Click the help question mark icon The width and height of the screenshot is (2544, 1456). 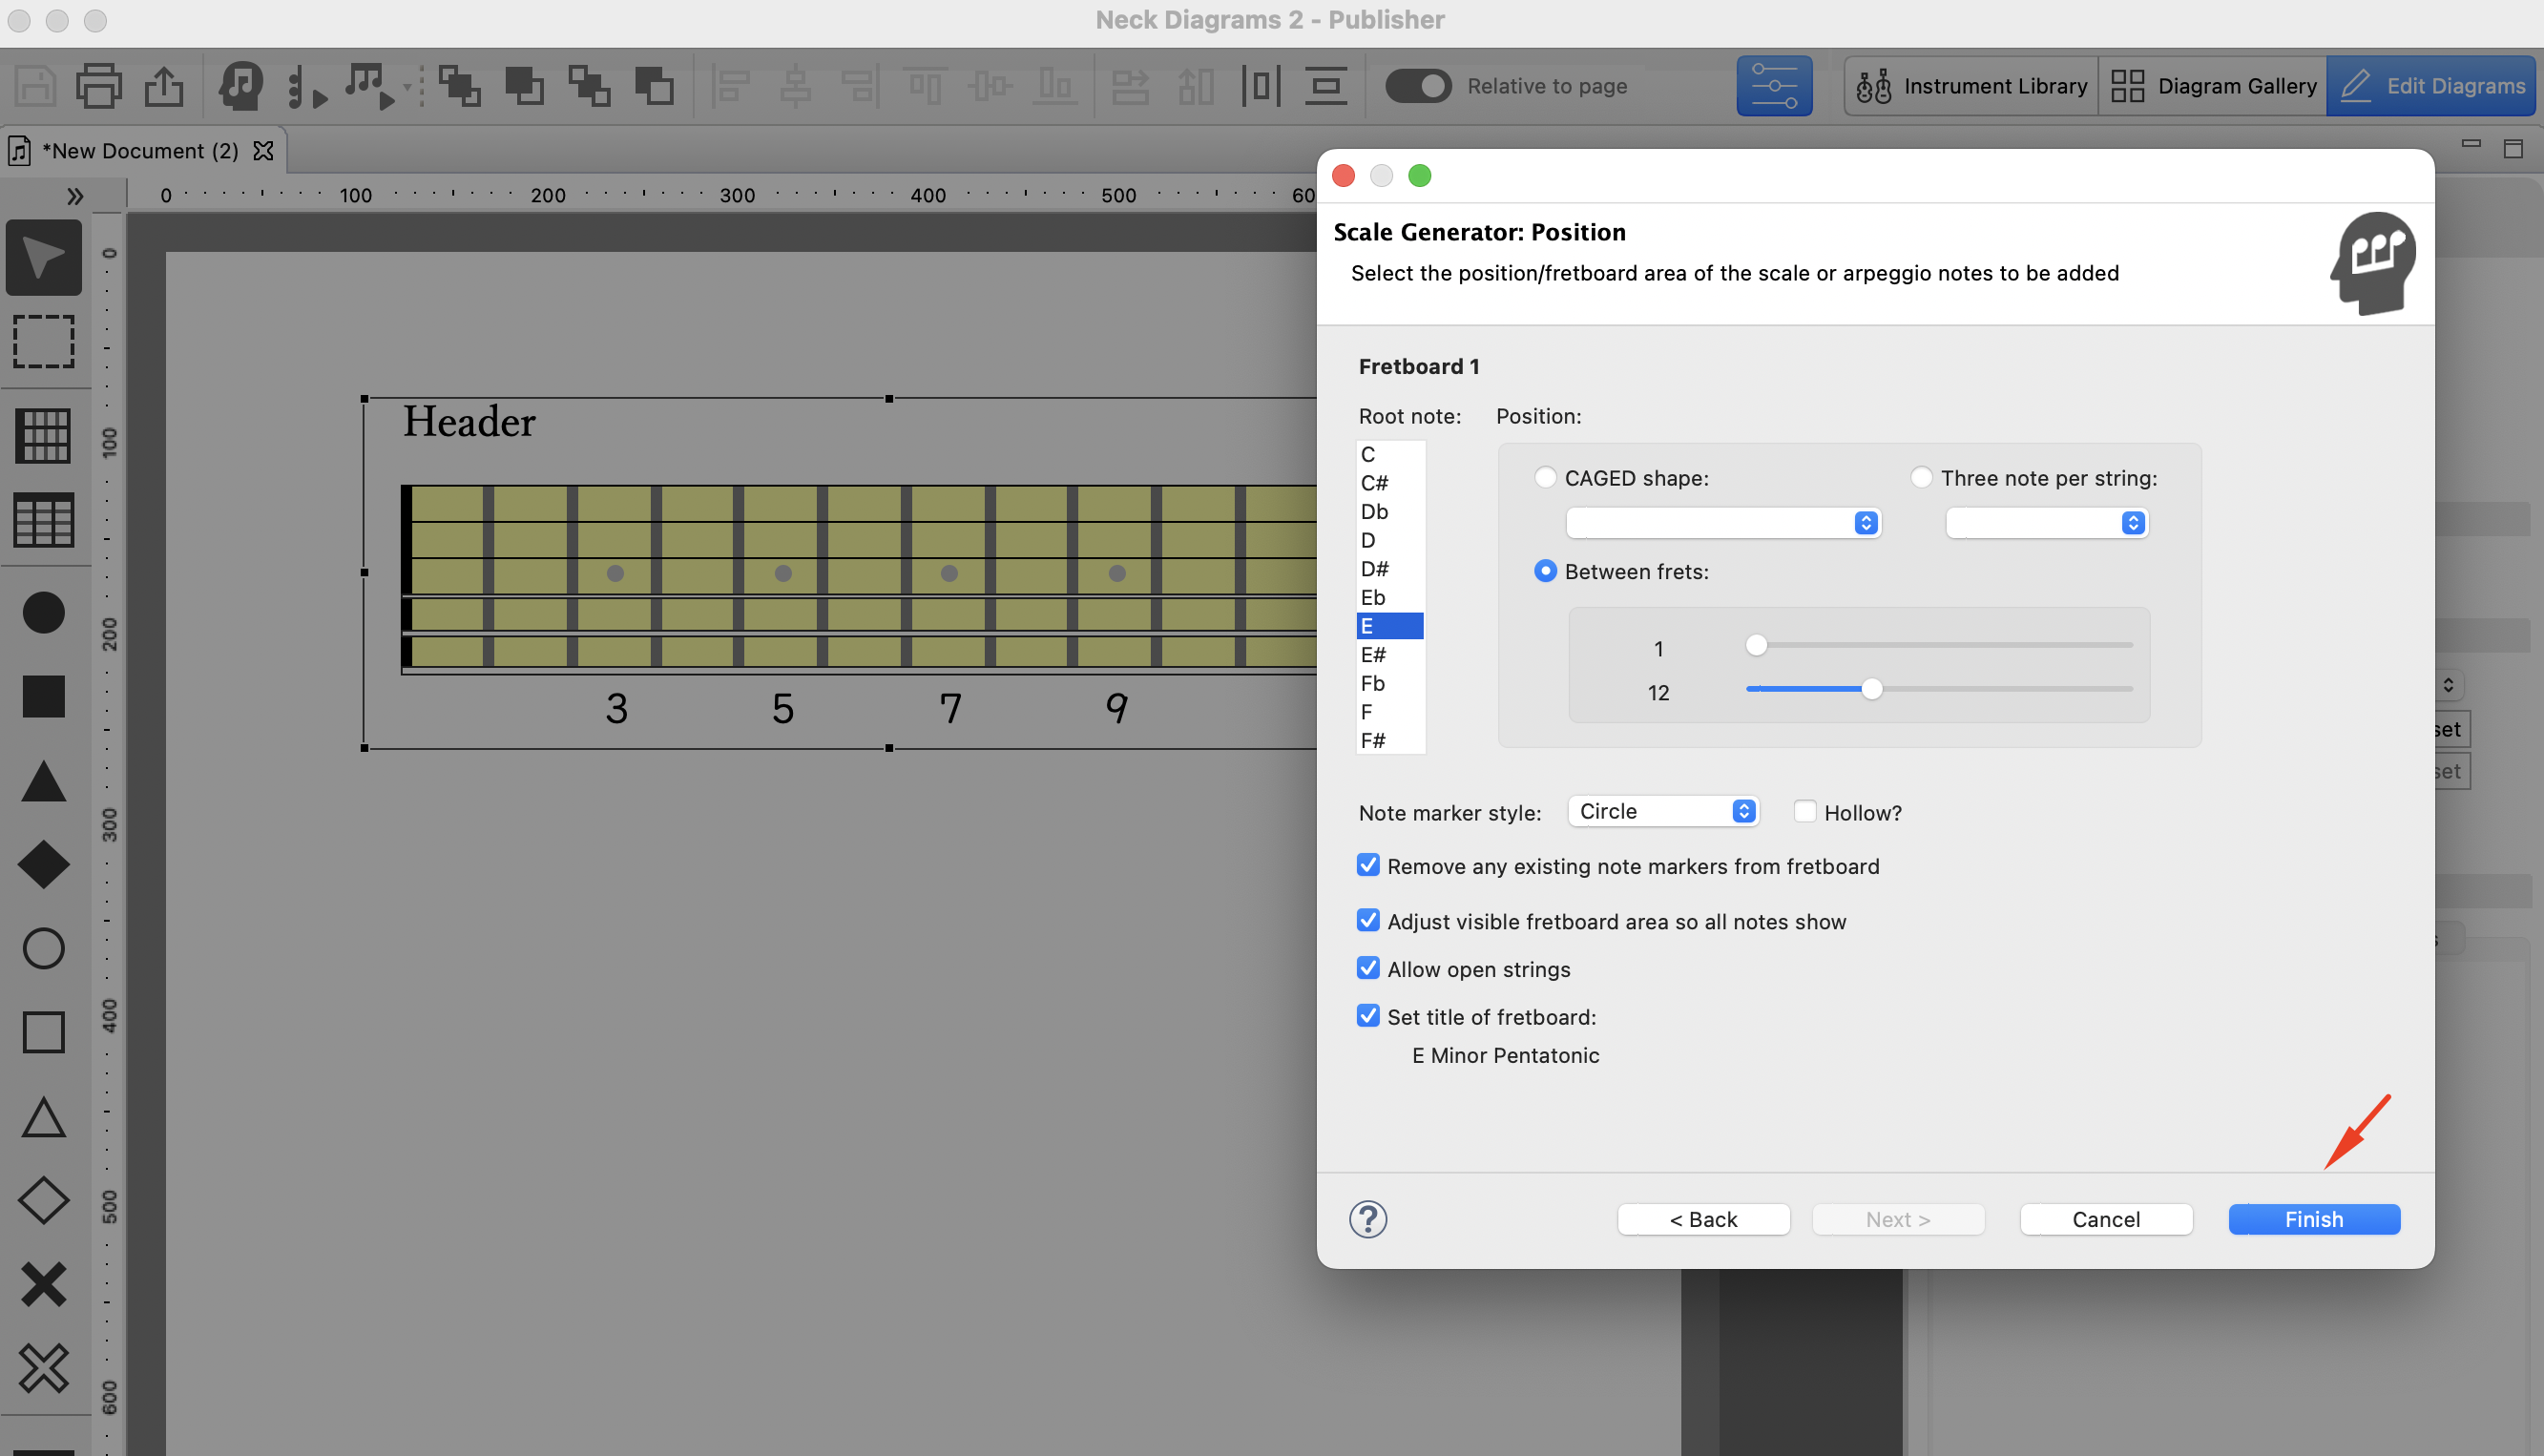(1367, 1219)
